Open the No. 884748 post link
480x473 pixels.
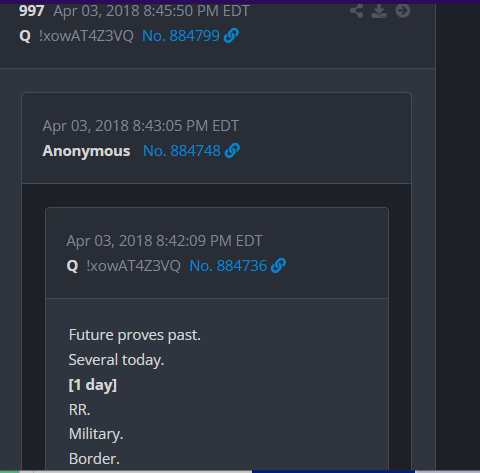182,151
